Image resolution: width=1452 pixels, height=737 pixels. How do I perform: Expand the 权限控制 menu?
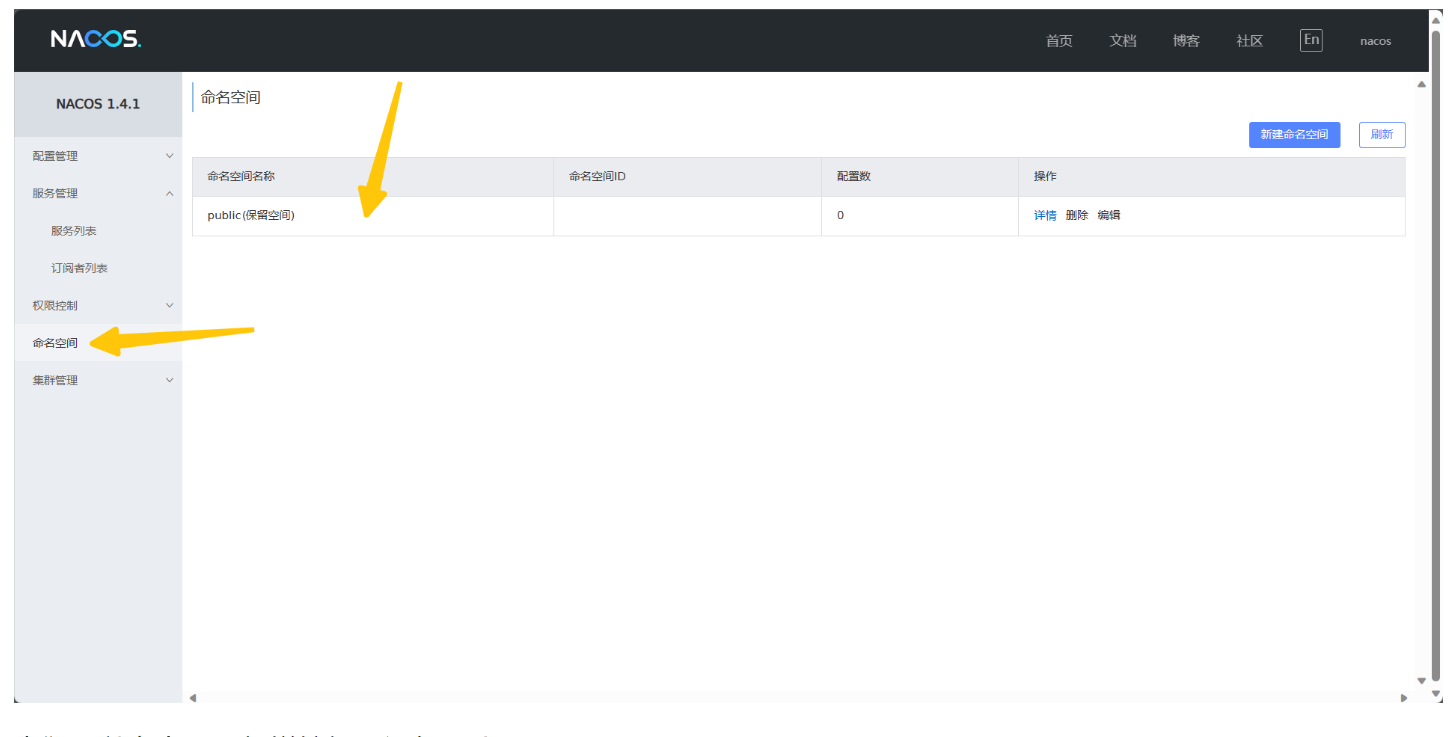(x=98, y=305)
